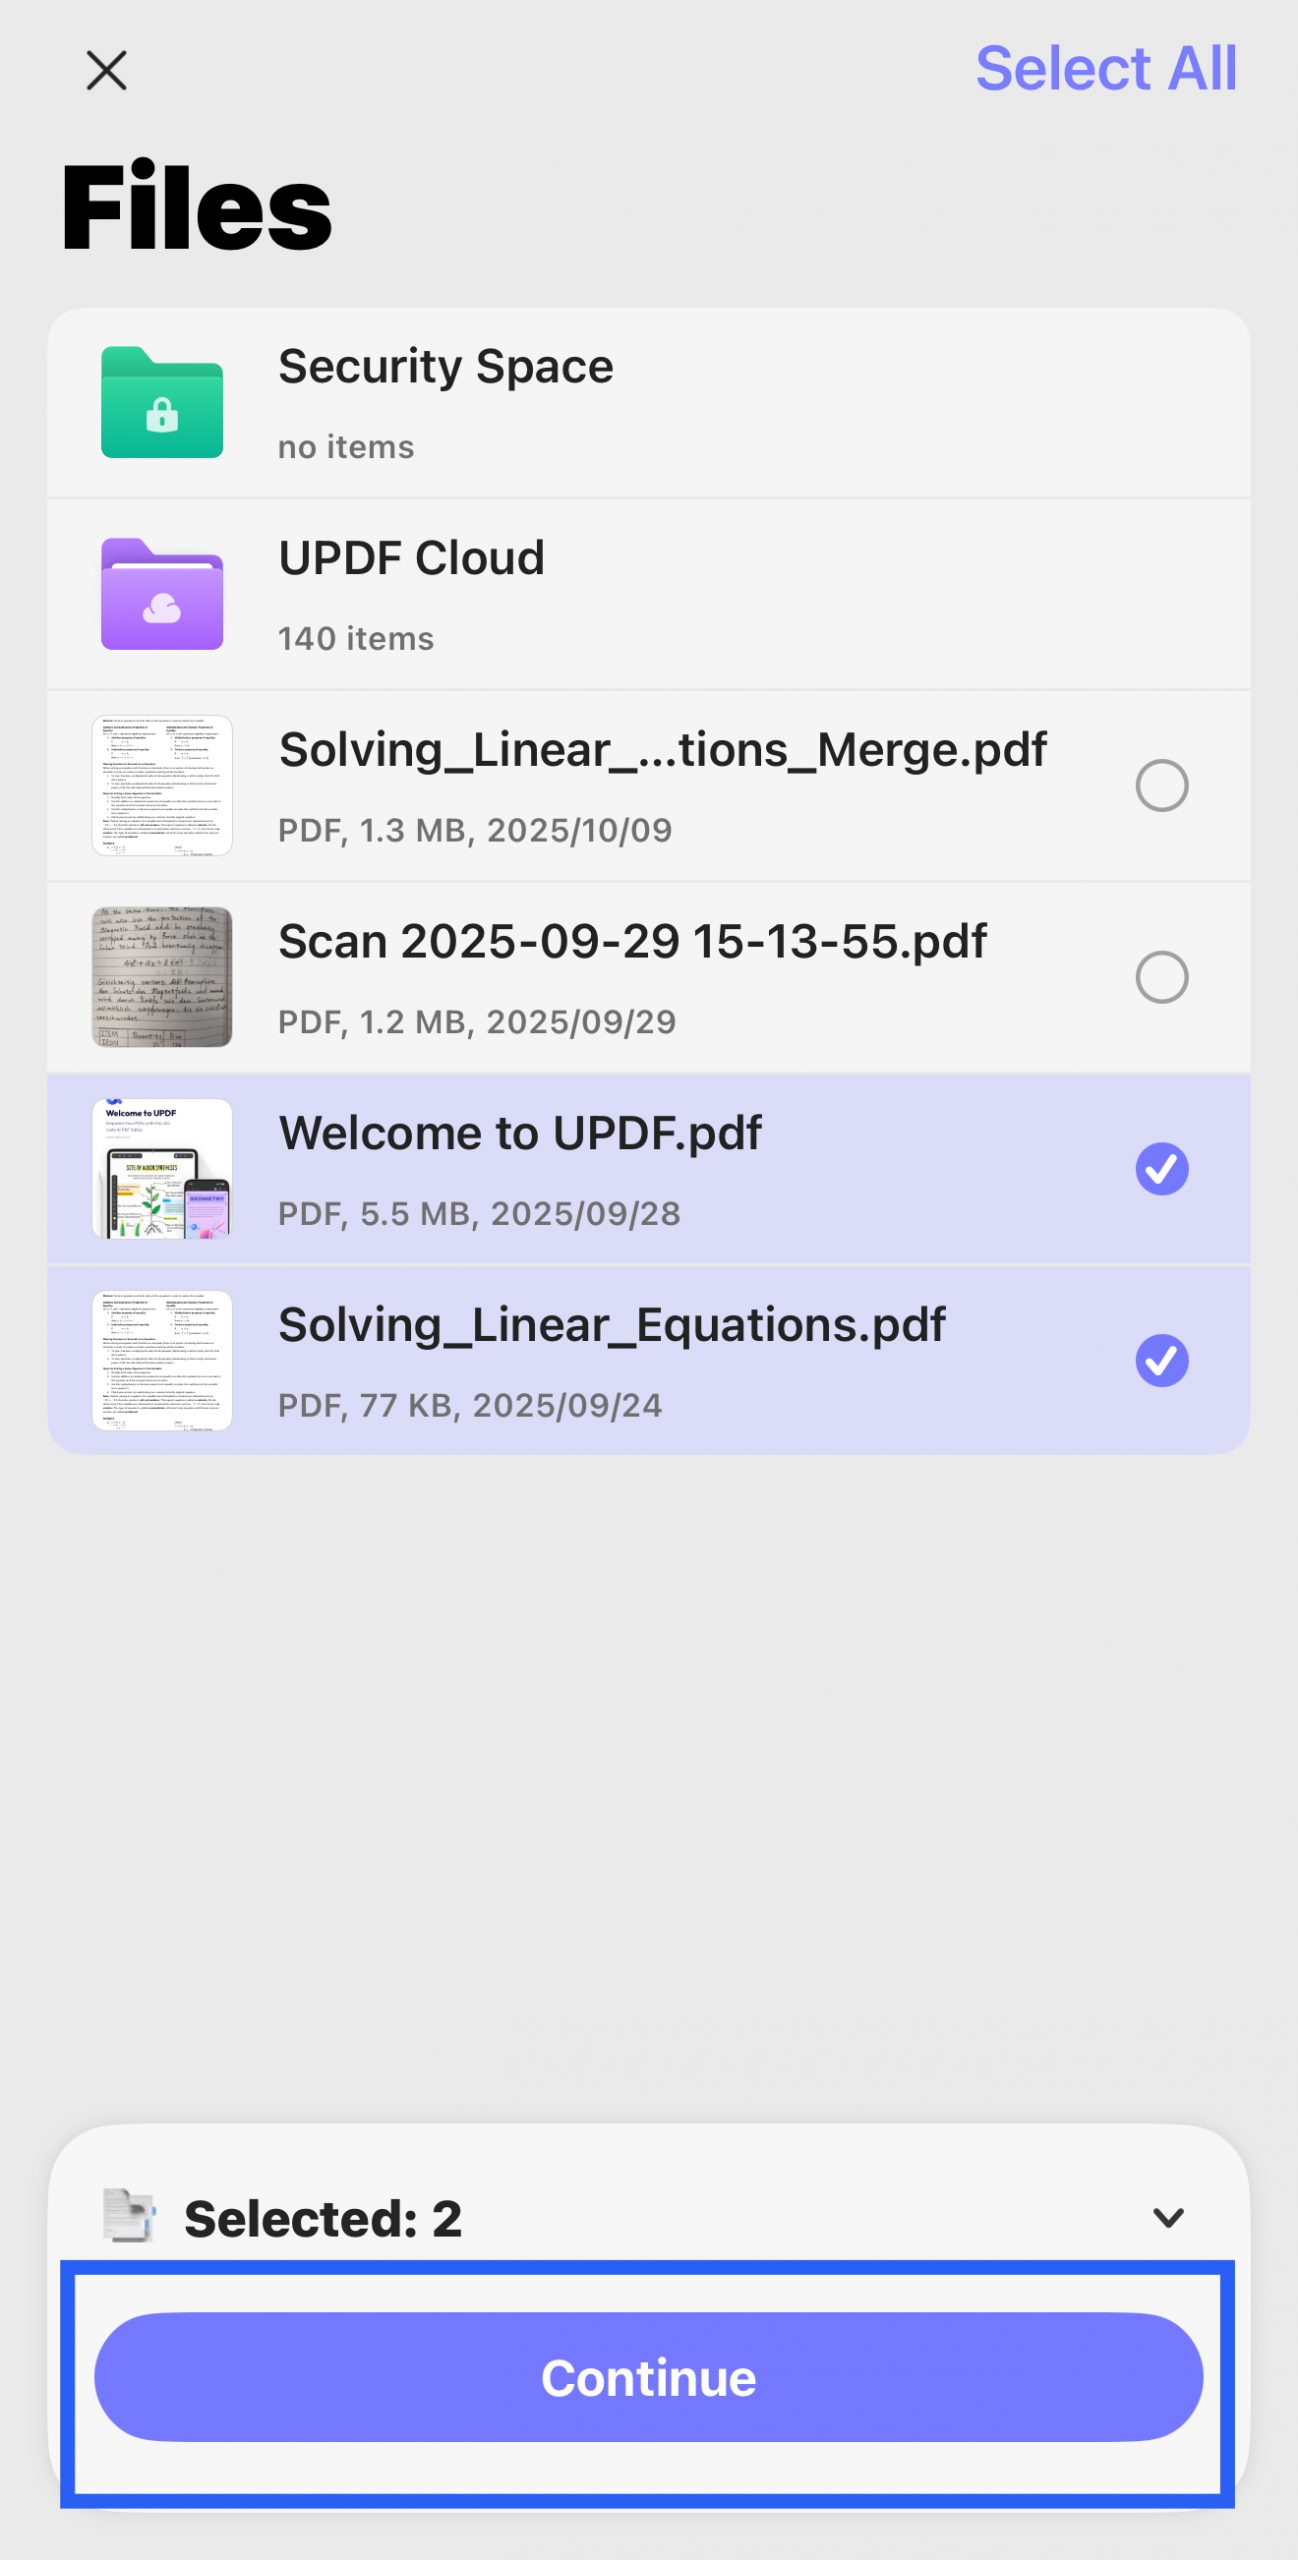Close the file picker with the X icon

(x=105, y=70)
